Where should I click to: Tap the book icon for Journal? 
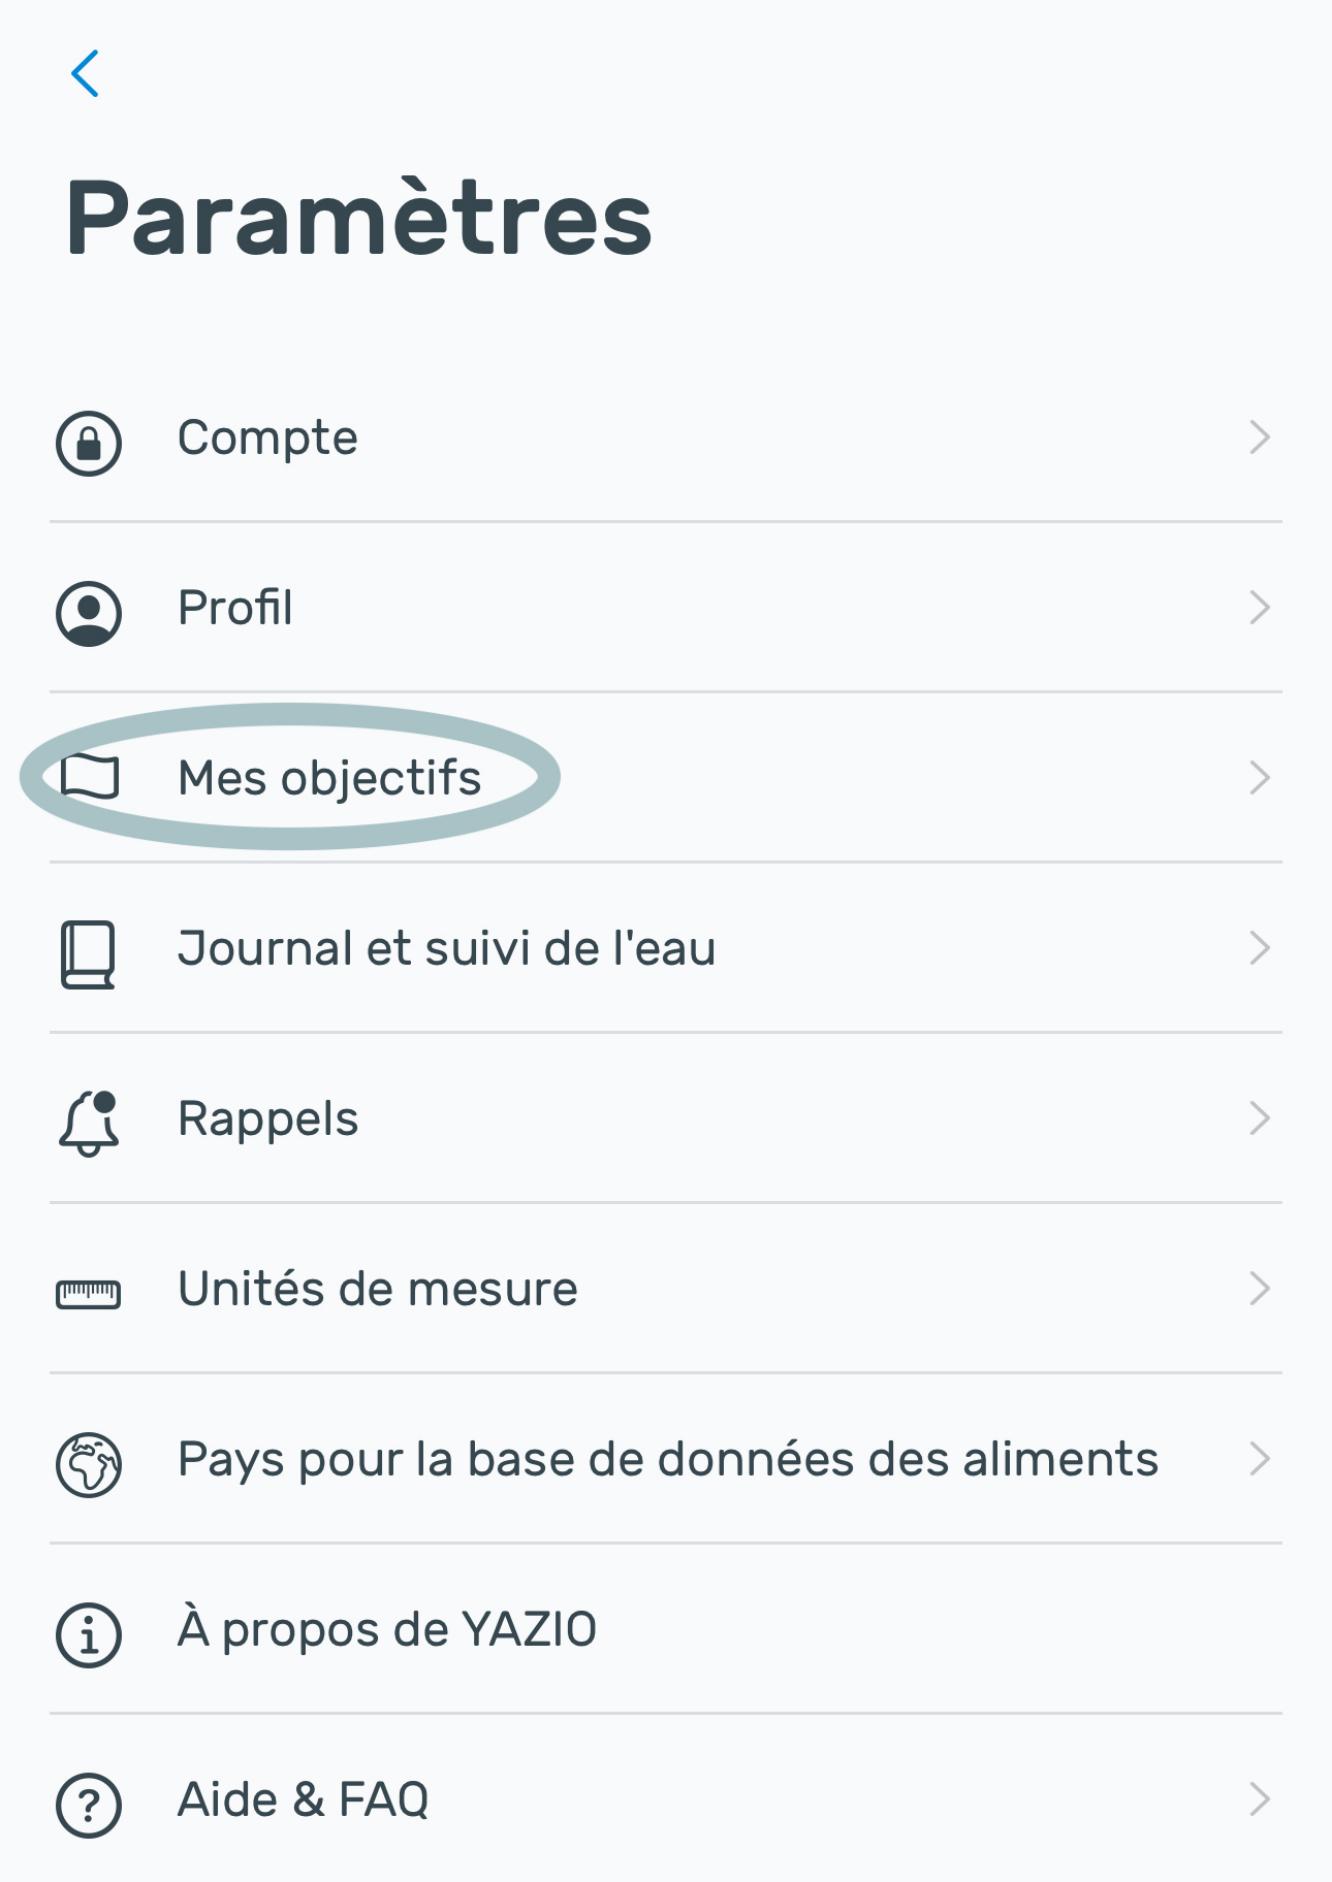click(88, 954)
